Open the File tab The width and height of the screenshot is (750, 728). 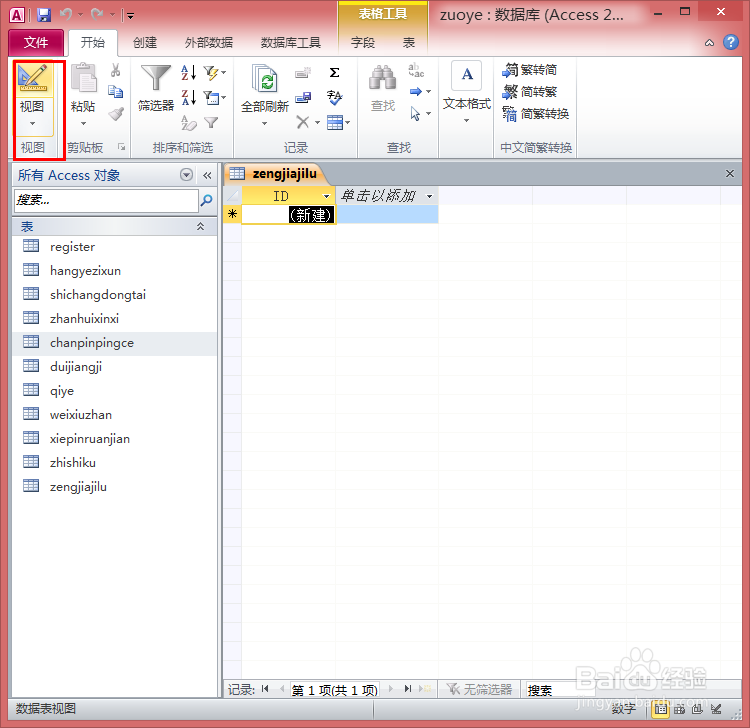point(36,43)
